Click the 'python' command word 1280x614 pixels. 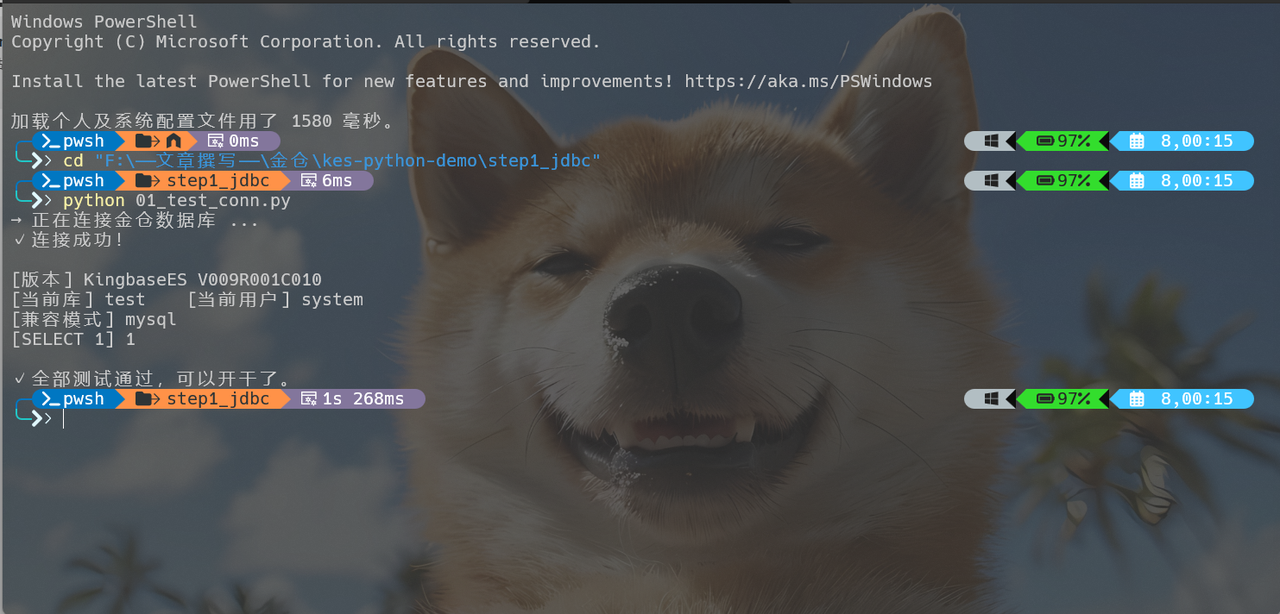click(93, 201)
